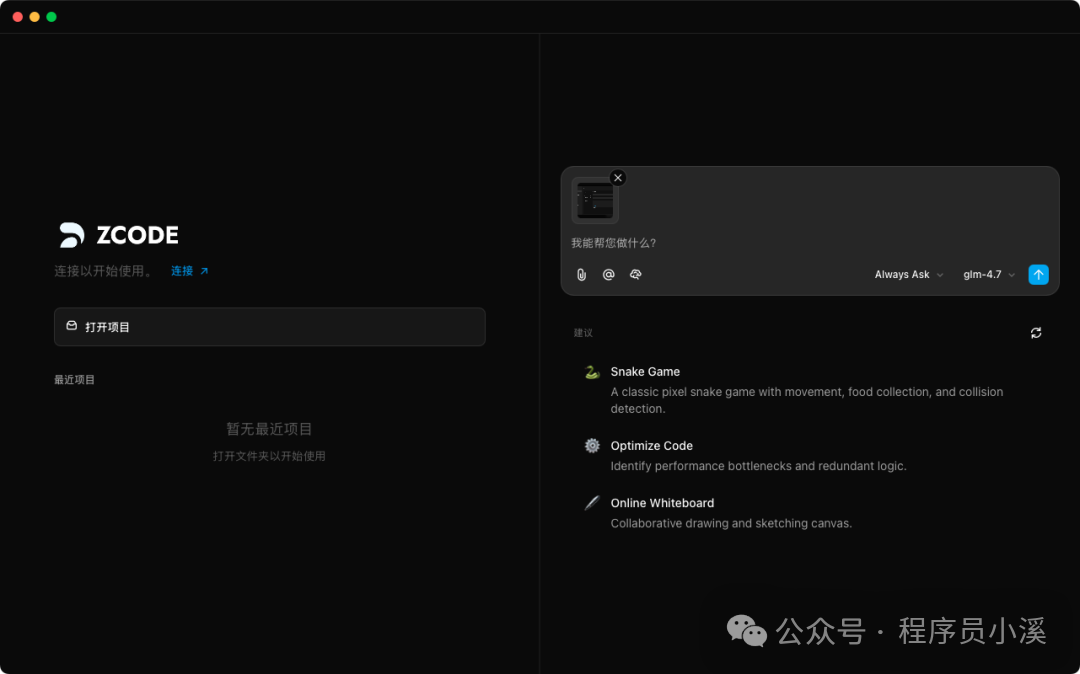Click the 最近项目 heading
This screenshot has height=674, width=1080.
[x=74, y=380]
